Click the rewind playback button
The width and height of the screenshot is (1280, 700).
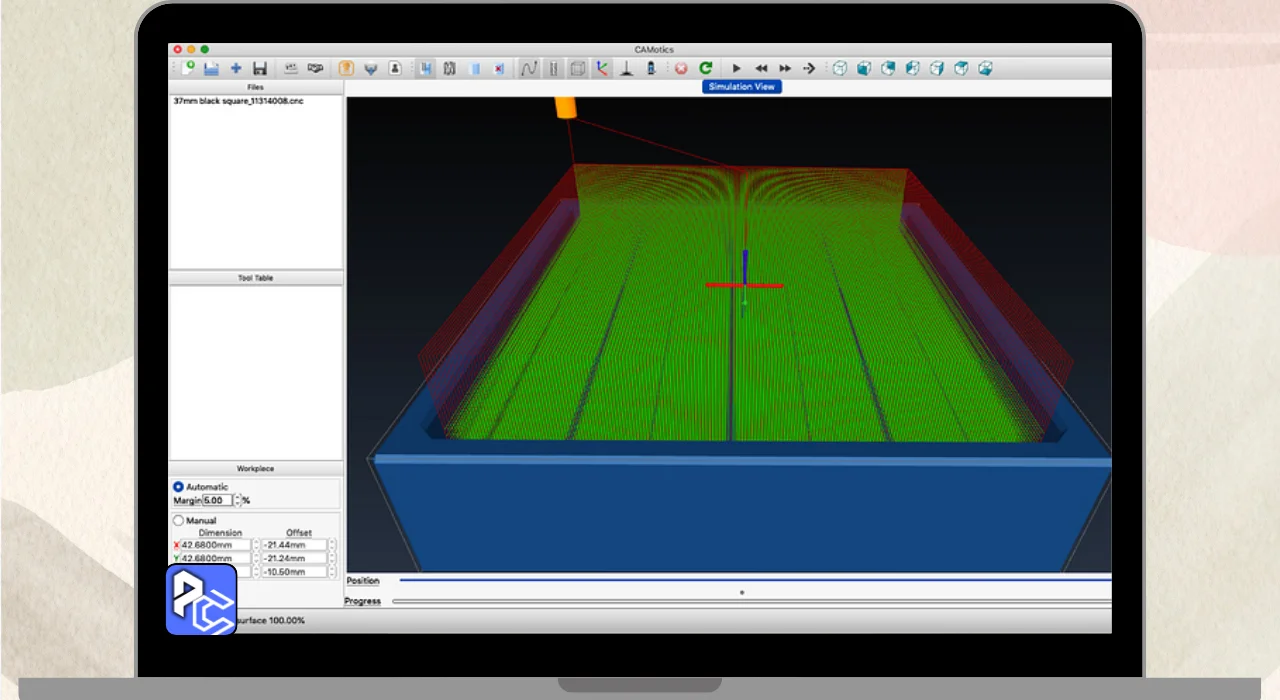pos(761,68)
